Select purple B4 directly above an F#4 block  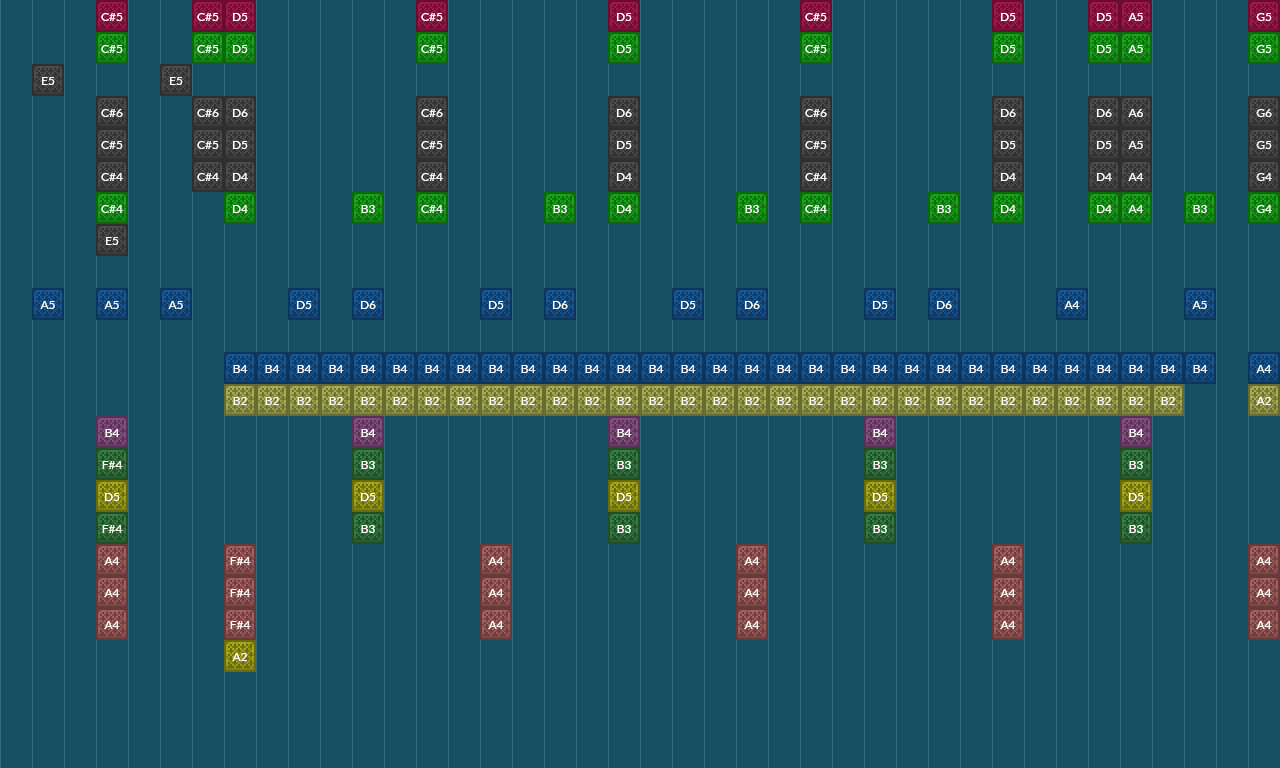click(112, 432)
